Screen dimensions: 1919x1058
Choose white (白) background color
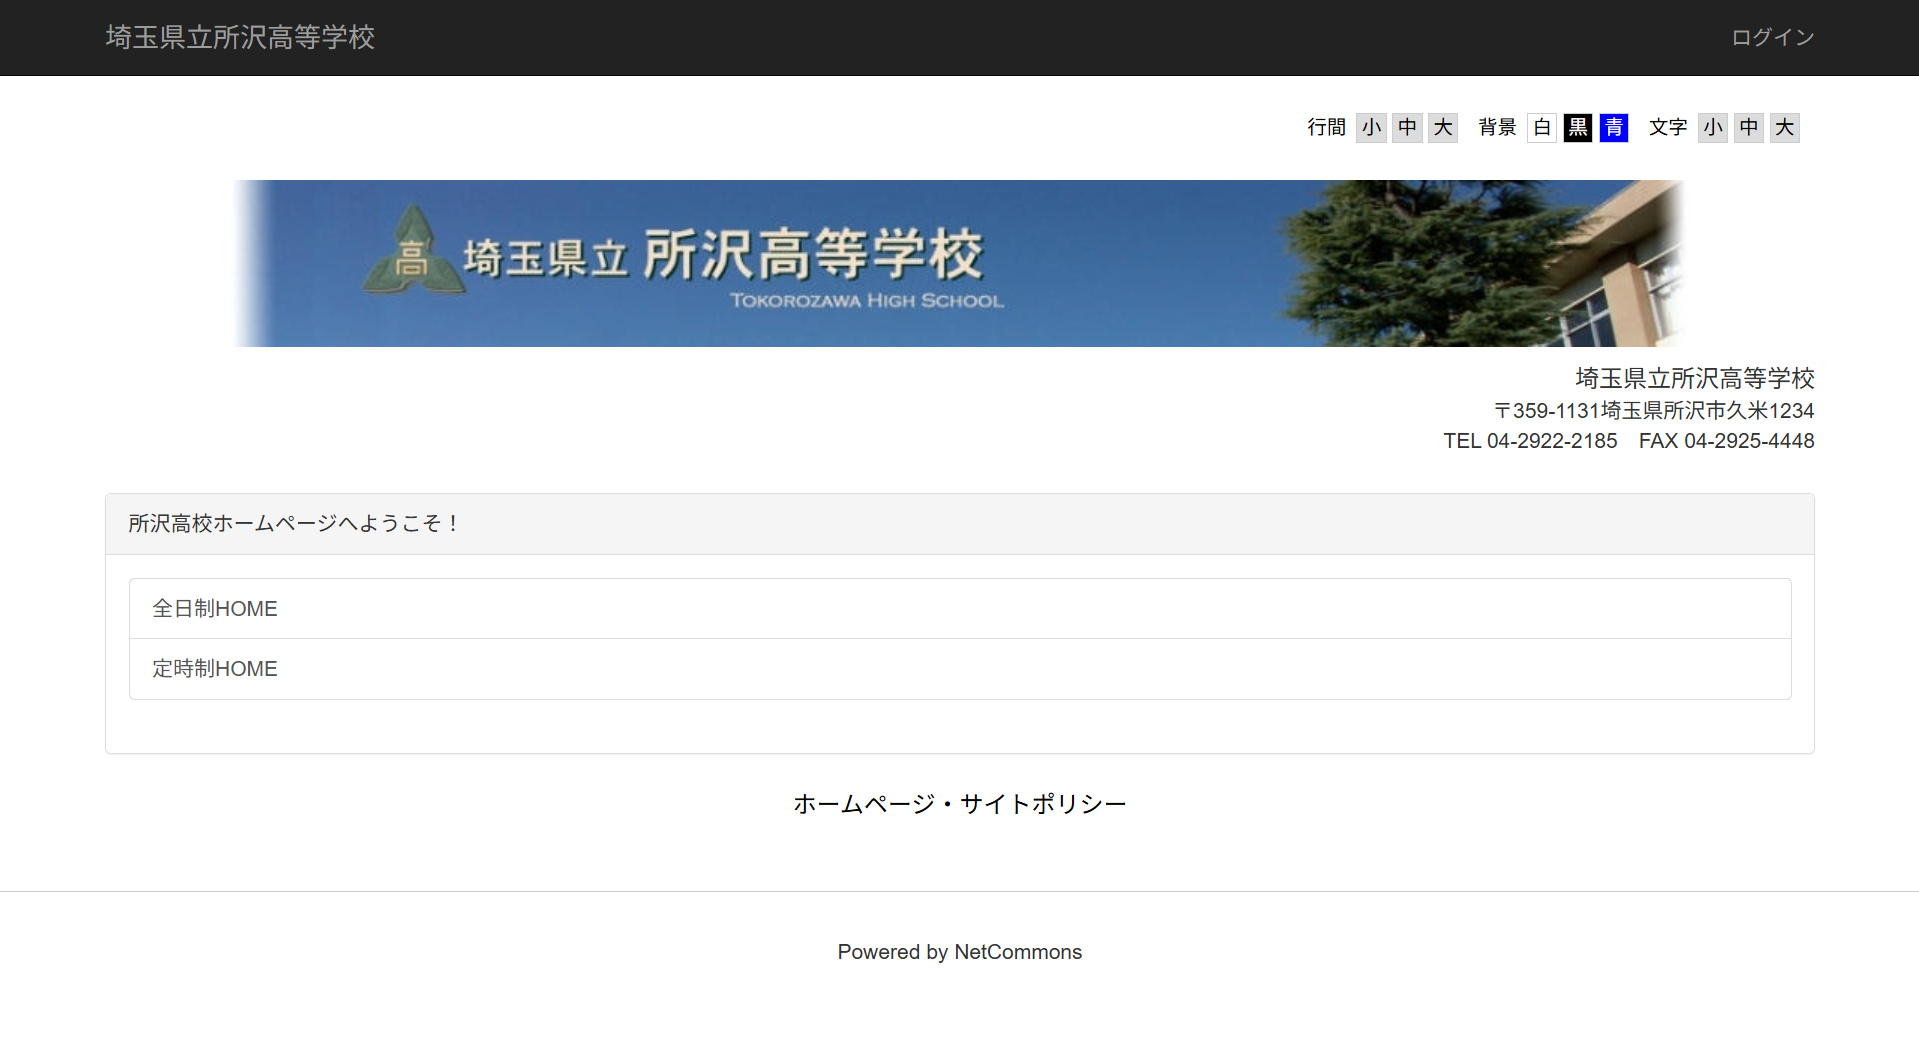(1542, 127)
